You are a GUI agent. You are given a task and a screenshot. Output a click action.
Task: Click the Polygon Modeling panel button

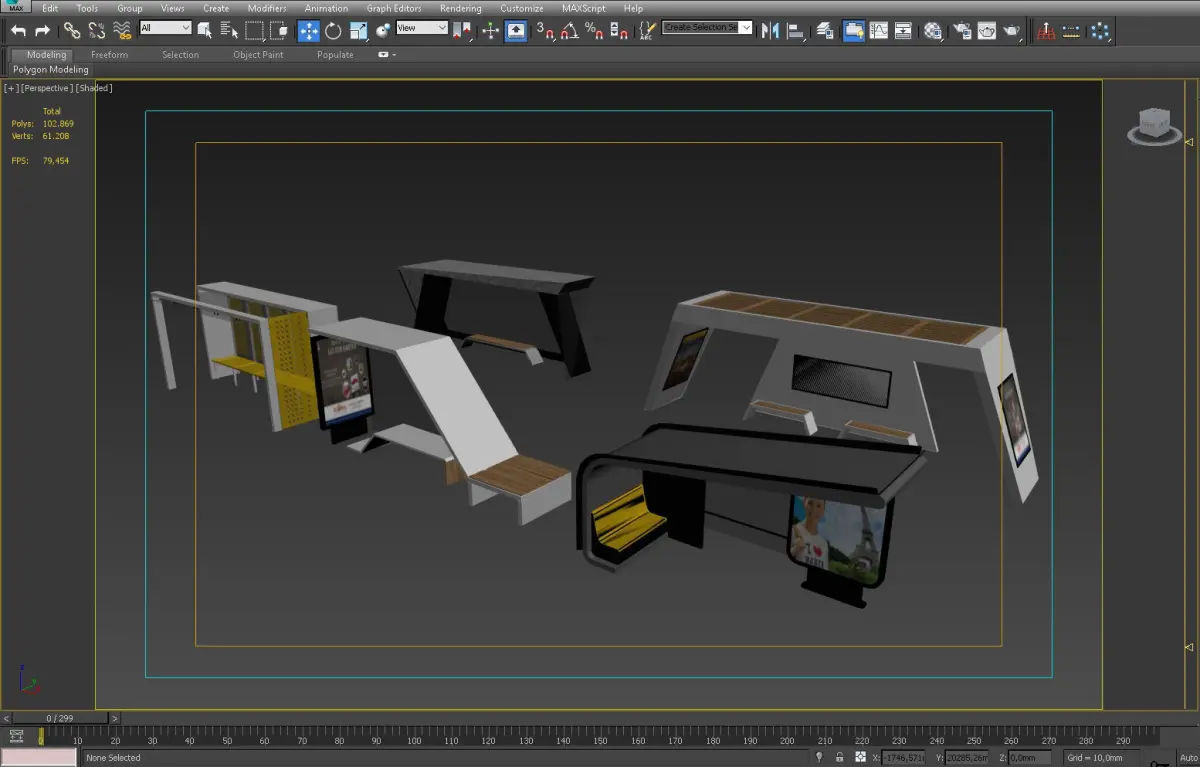51,70
